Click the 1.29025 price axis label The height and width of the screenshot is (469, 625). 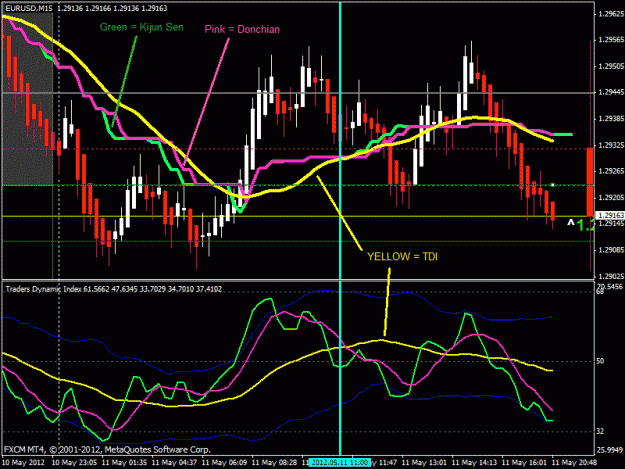[x=610, y=276]
